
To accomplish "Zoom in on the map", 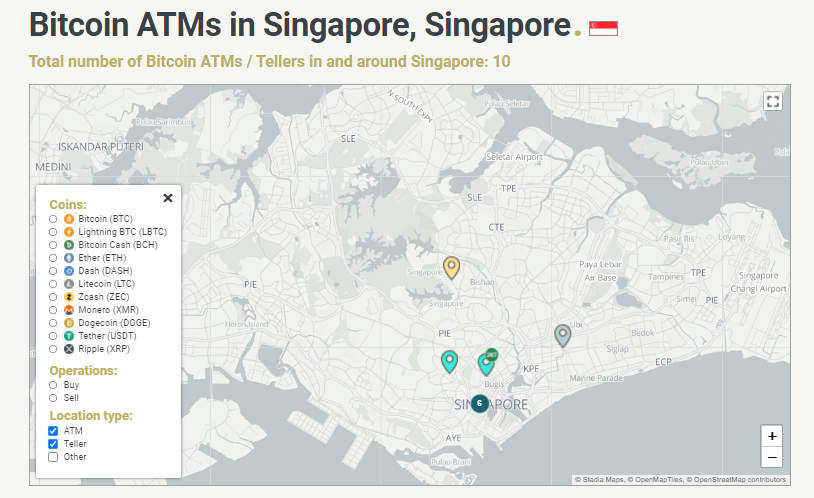I will pyautogui.click(x=772, y=436).
